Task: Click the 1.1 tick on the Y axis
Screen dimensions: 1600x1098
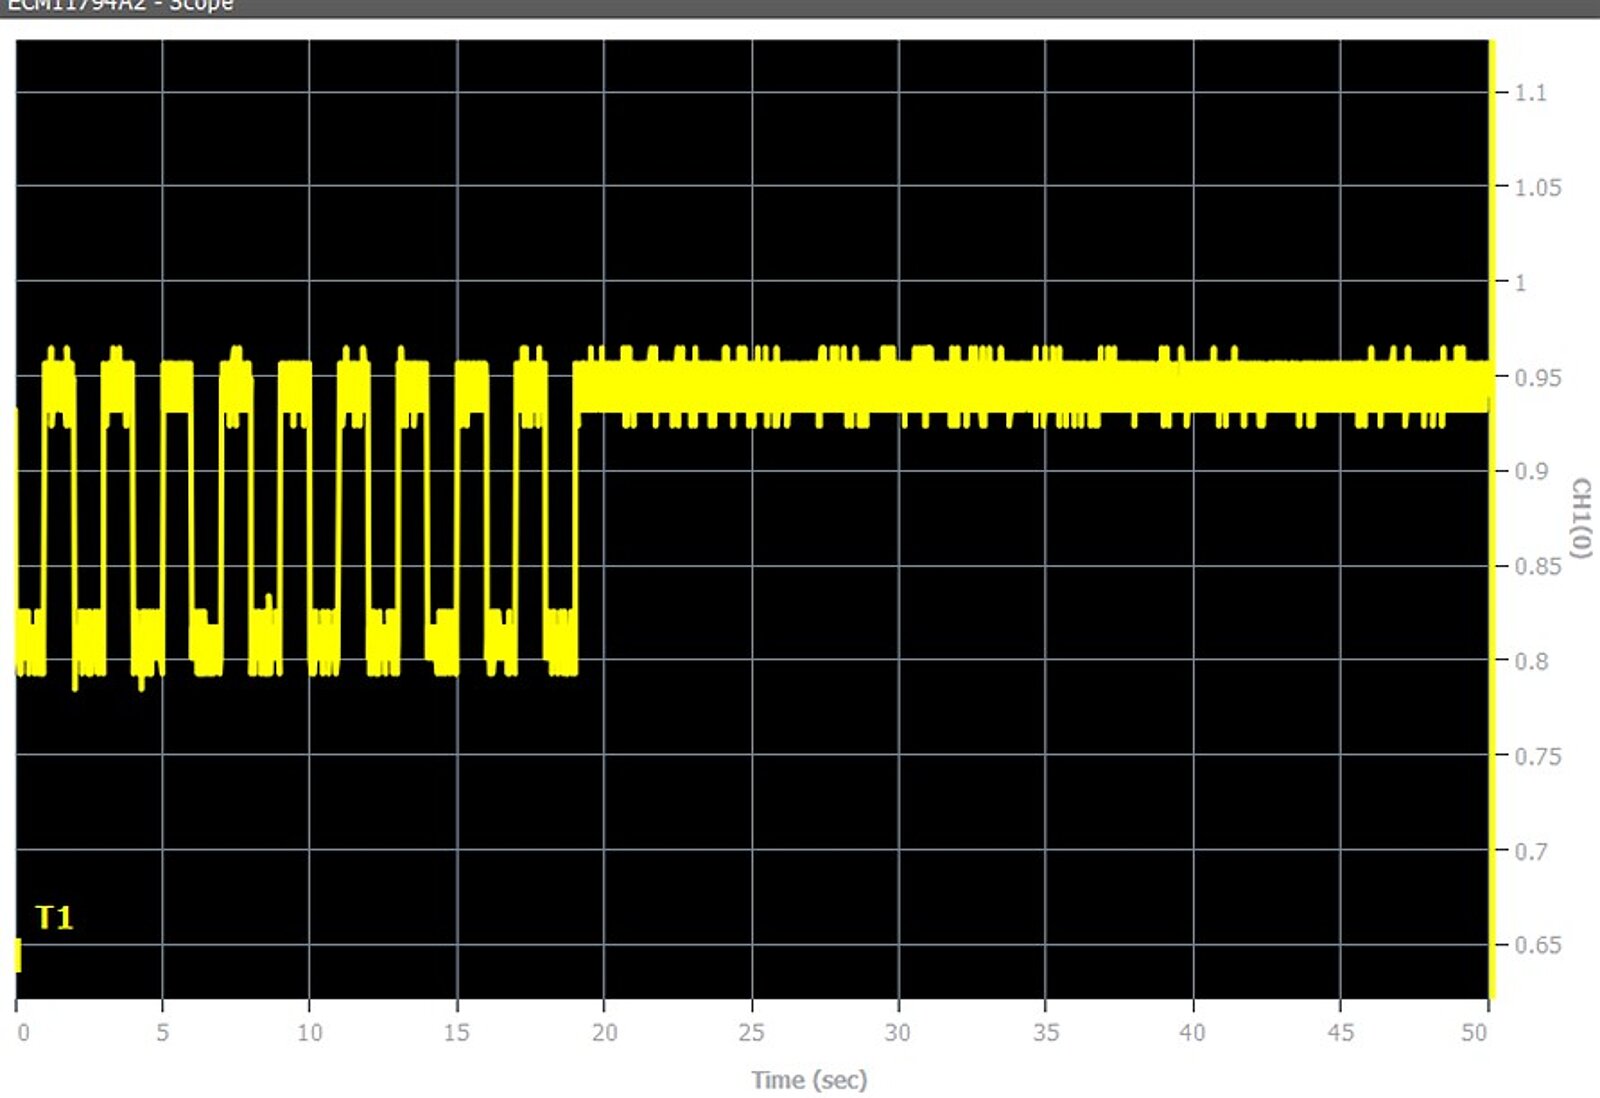Action: (x=1530, y=93)
